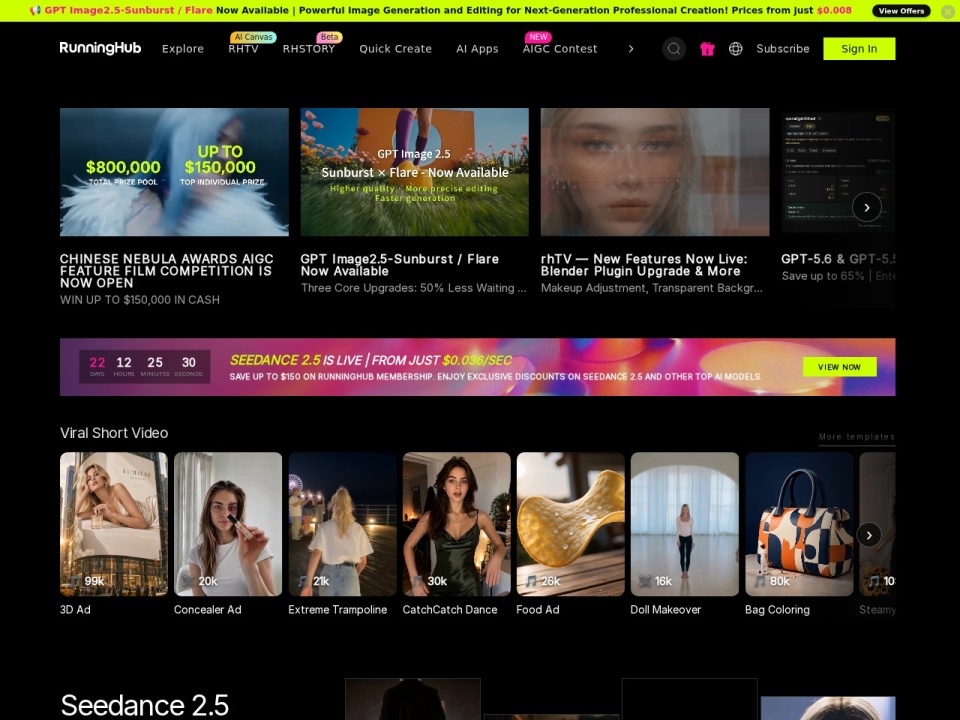Image resolution: width=960 pixels, height=720 pixels.
Task: Open AIGC Contest page
Action: coord(560,49)
